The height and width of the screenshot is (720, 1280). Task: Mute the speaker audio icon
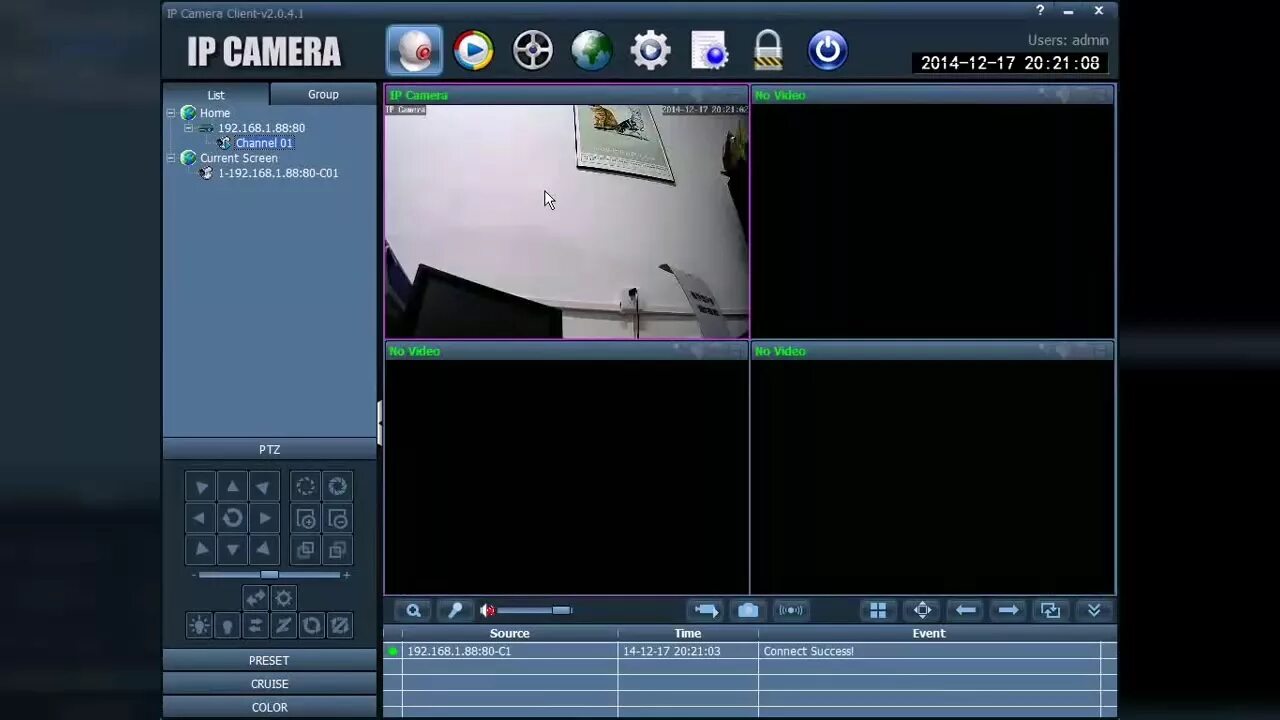[487, 610]
